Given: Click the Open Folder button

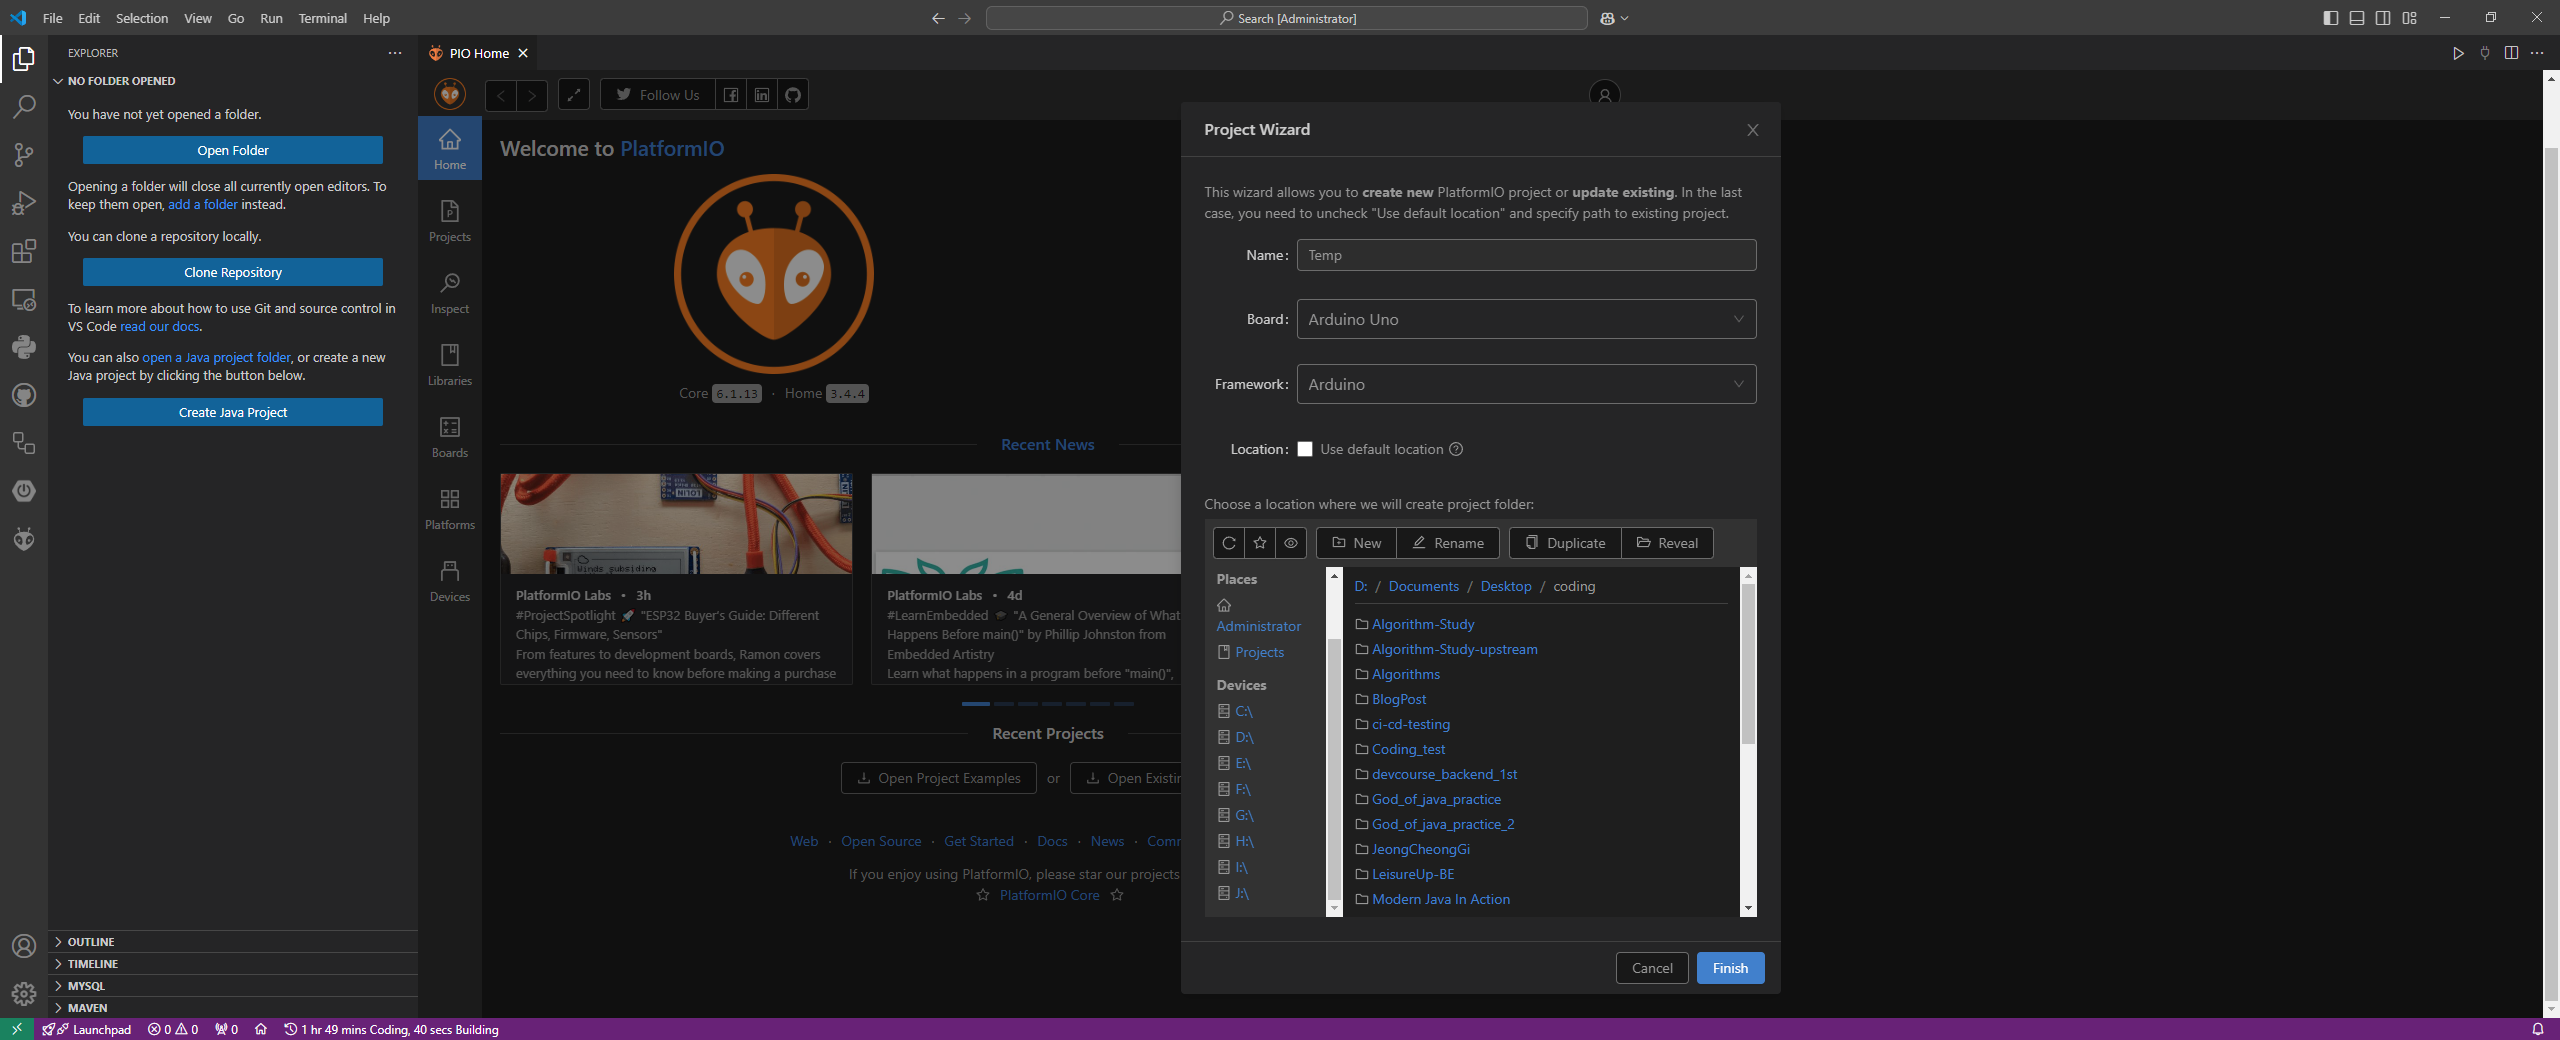Looking at the screenshot, I should (233, 150).
